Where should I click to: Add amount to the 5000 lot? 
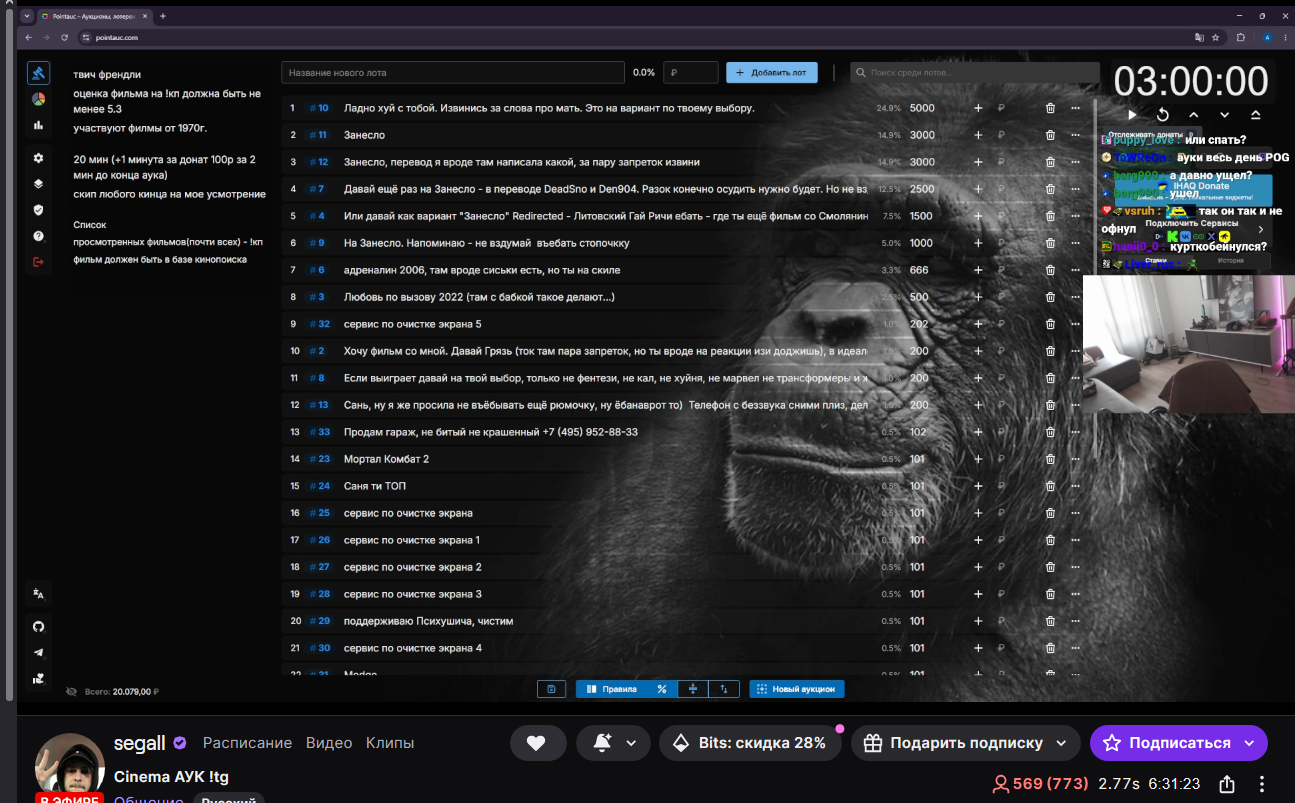click(x=978, y=108)
